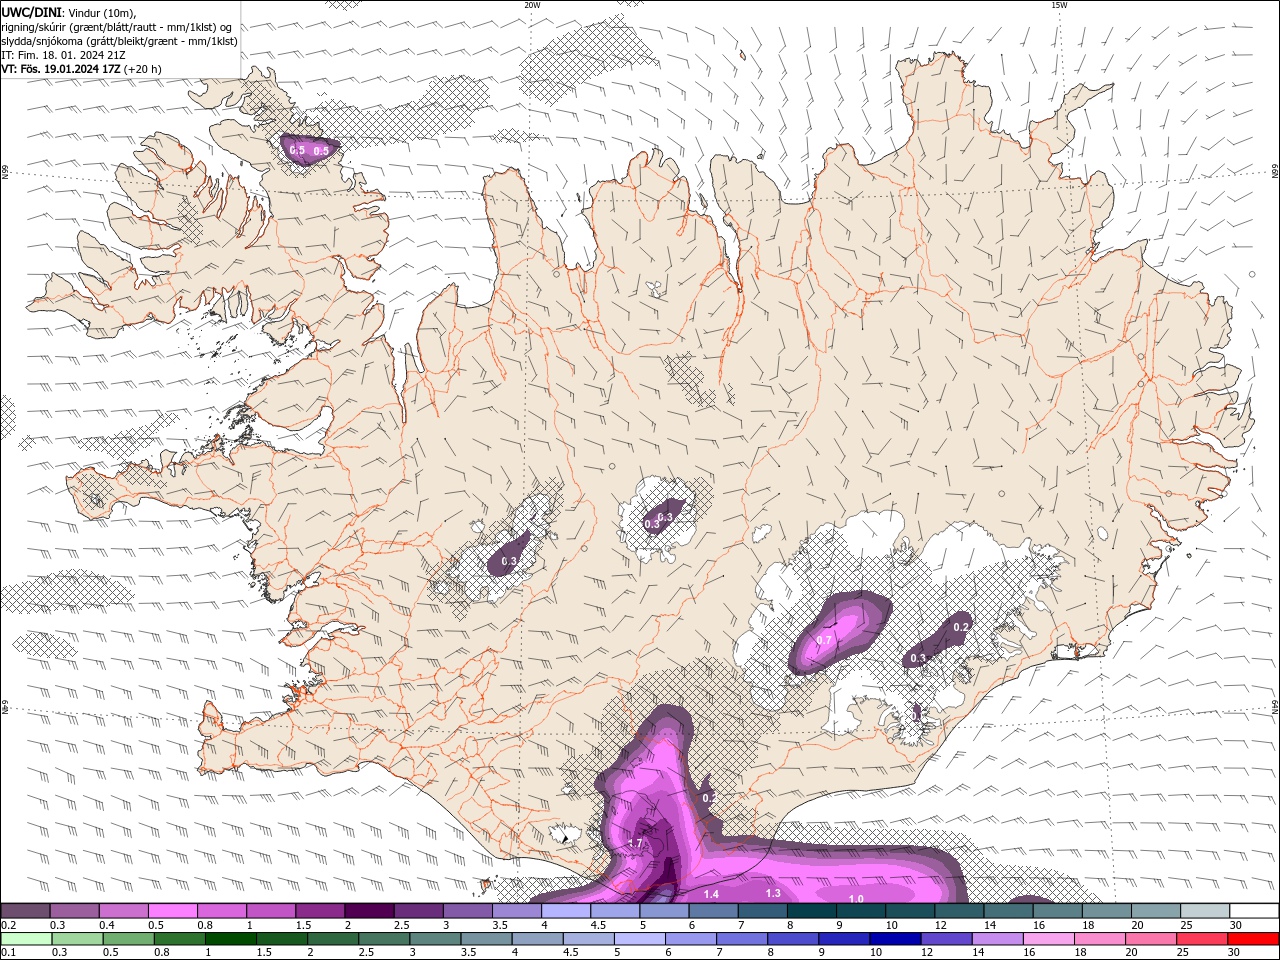Screen dimensions: 1280x960
Task: Click the medium purple 1–1.5 swatch in upper legend
Action: click(271, 911)
